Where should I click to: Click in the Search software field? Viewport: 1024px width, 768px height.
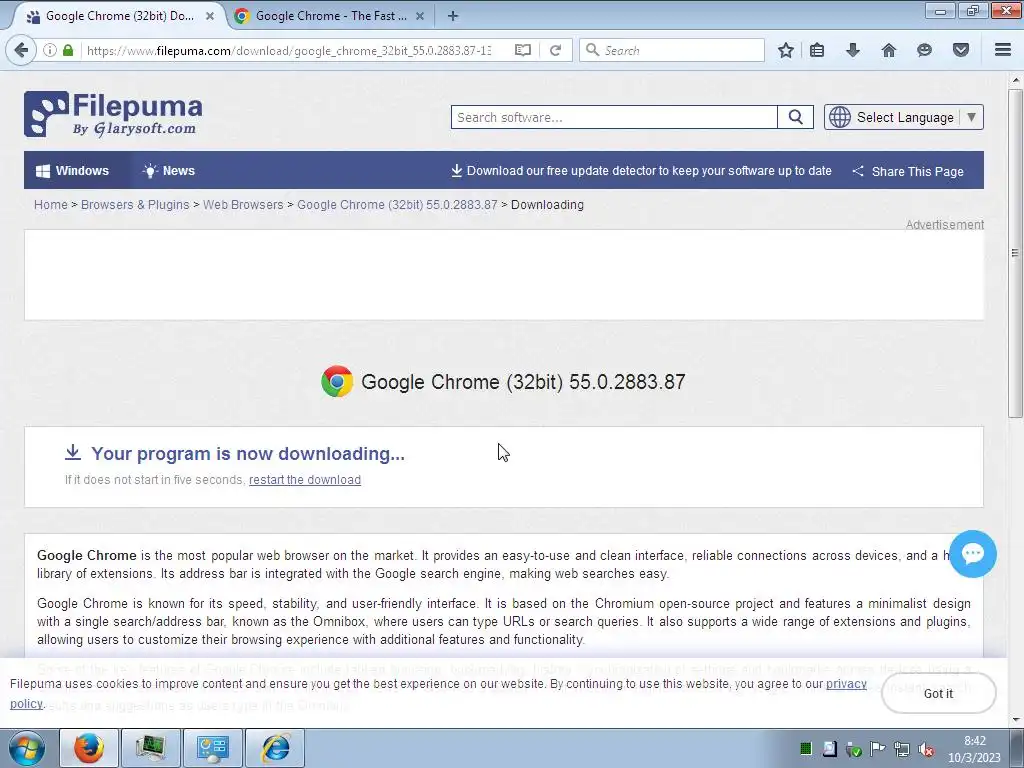point(614,117)
